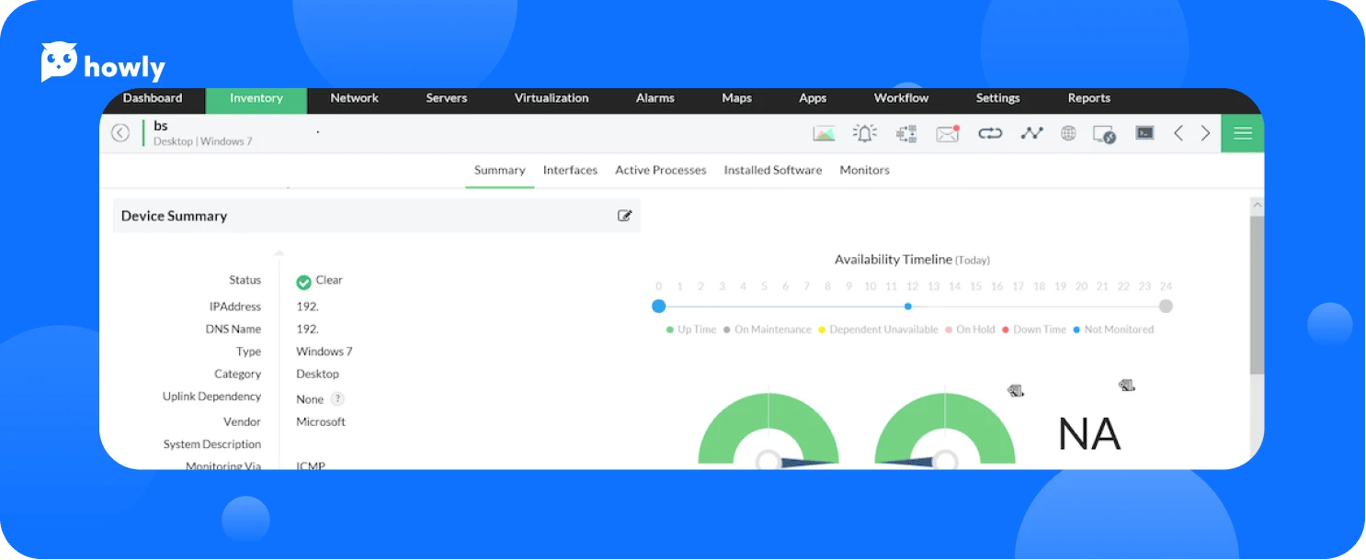Click the Uplink Dependency help question mark
This screenshot has height=560, width=1366.
point(338,398)
